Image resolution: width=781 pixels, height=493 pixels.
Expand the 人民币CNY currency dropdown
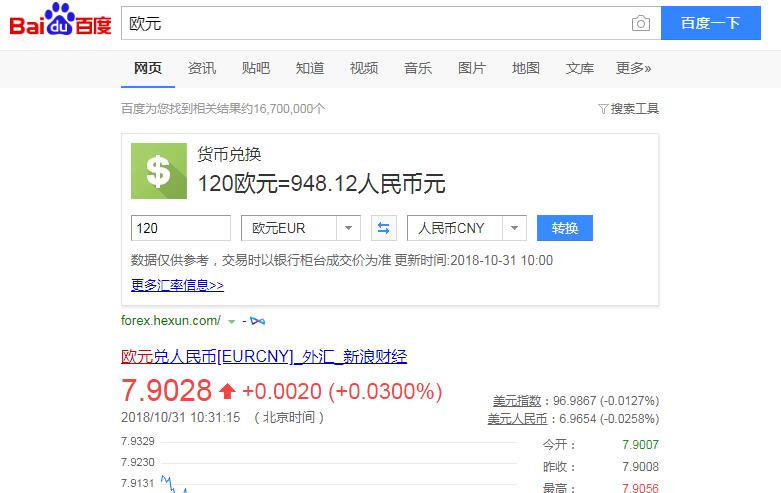tap(514, 228)
